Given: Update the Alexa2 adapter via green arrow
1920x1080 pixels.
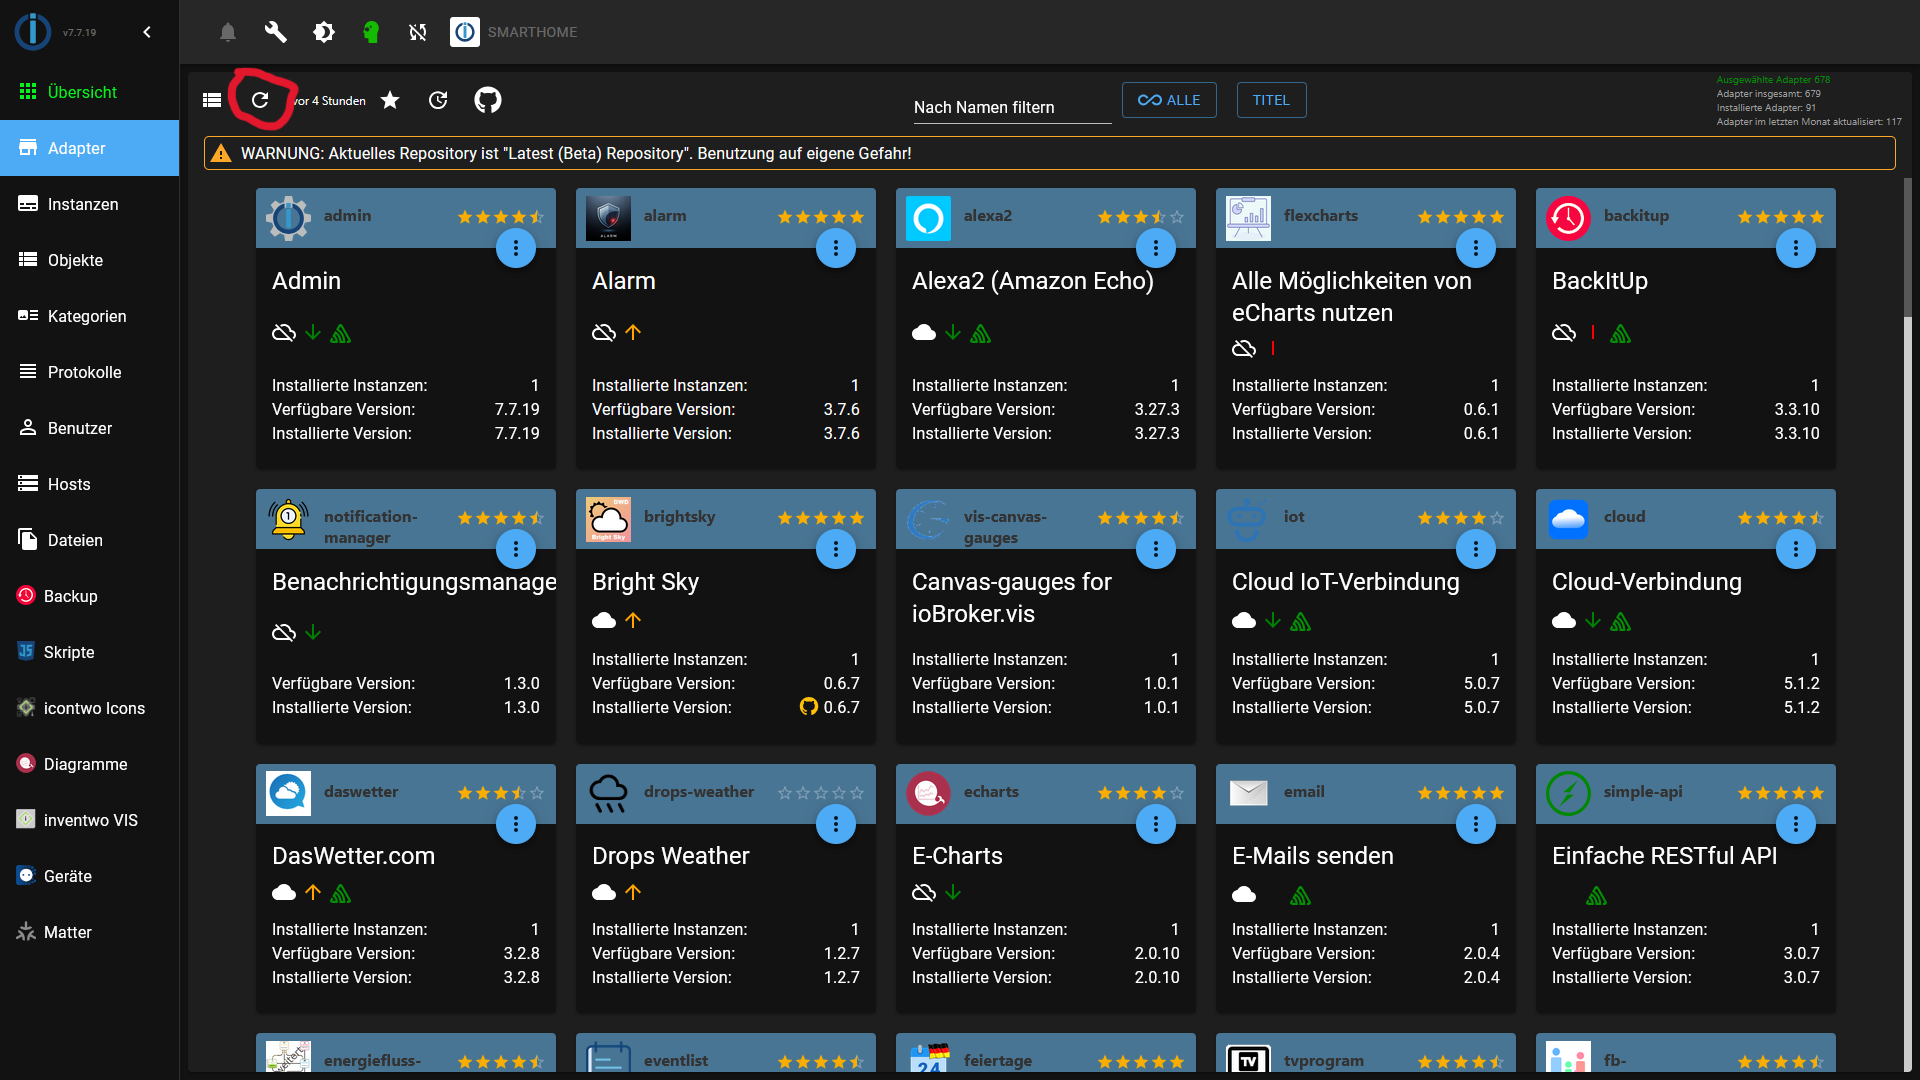Looking at the screenshot, I should [x=951, y=332].
